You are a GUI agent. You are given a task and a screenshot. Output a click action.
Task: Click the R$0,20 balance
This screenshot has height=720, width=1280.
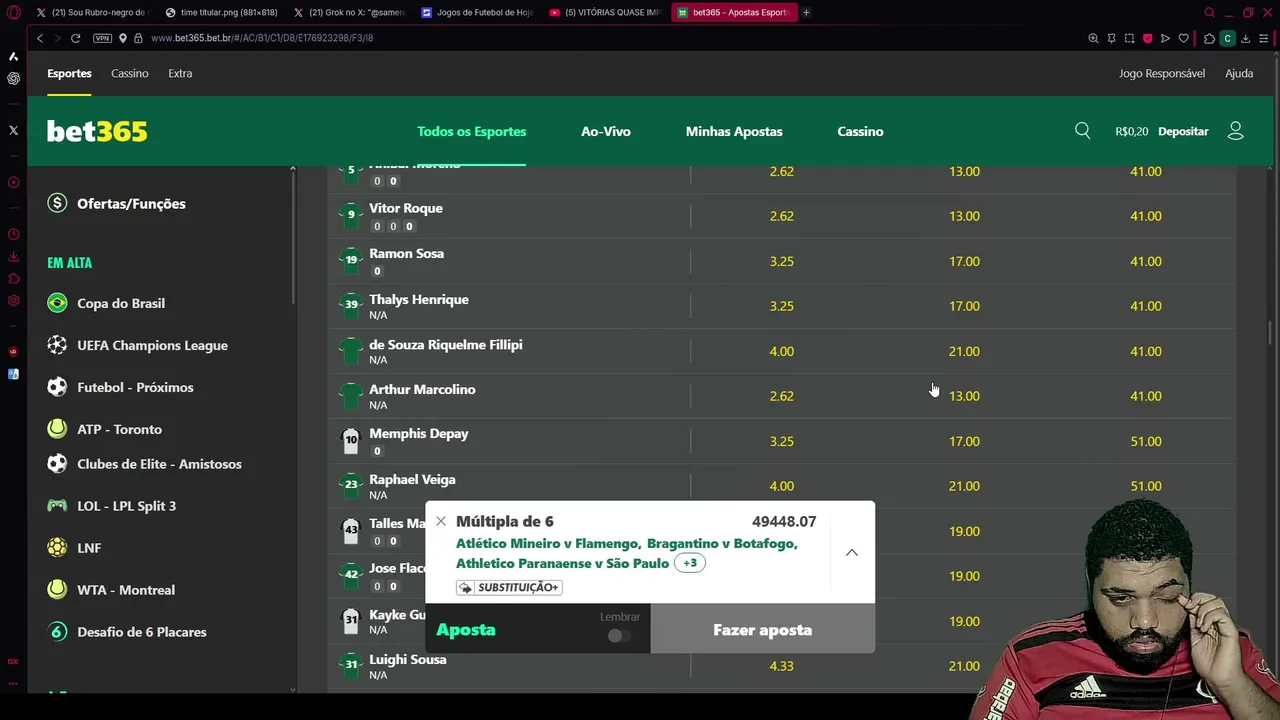[1132, 131]
